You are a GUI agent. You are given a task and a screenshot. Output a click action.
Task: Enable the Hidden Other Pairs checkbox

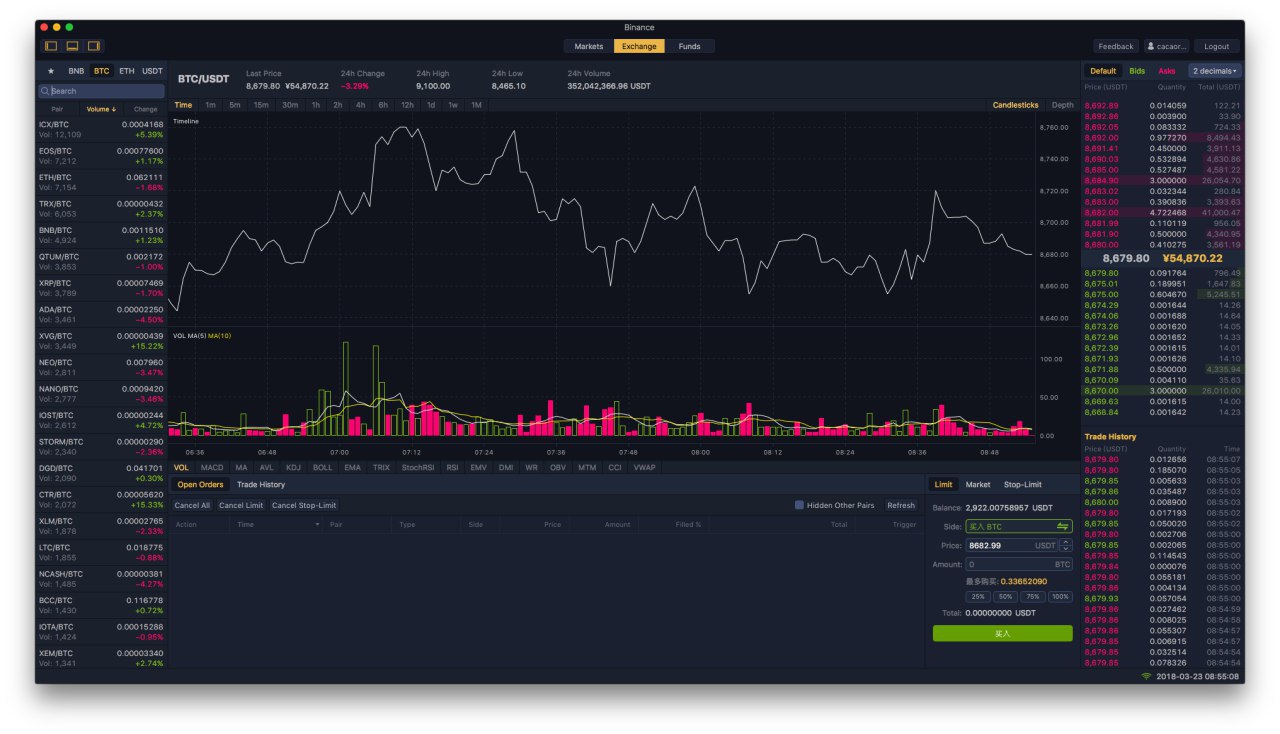(x=799, y=505)
